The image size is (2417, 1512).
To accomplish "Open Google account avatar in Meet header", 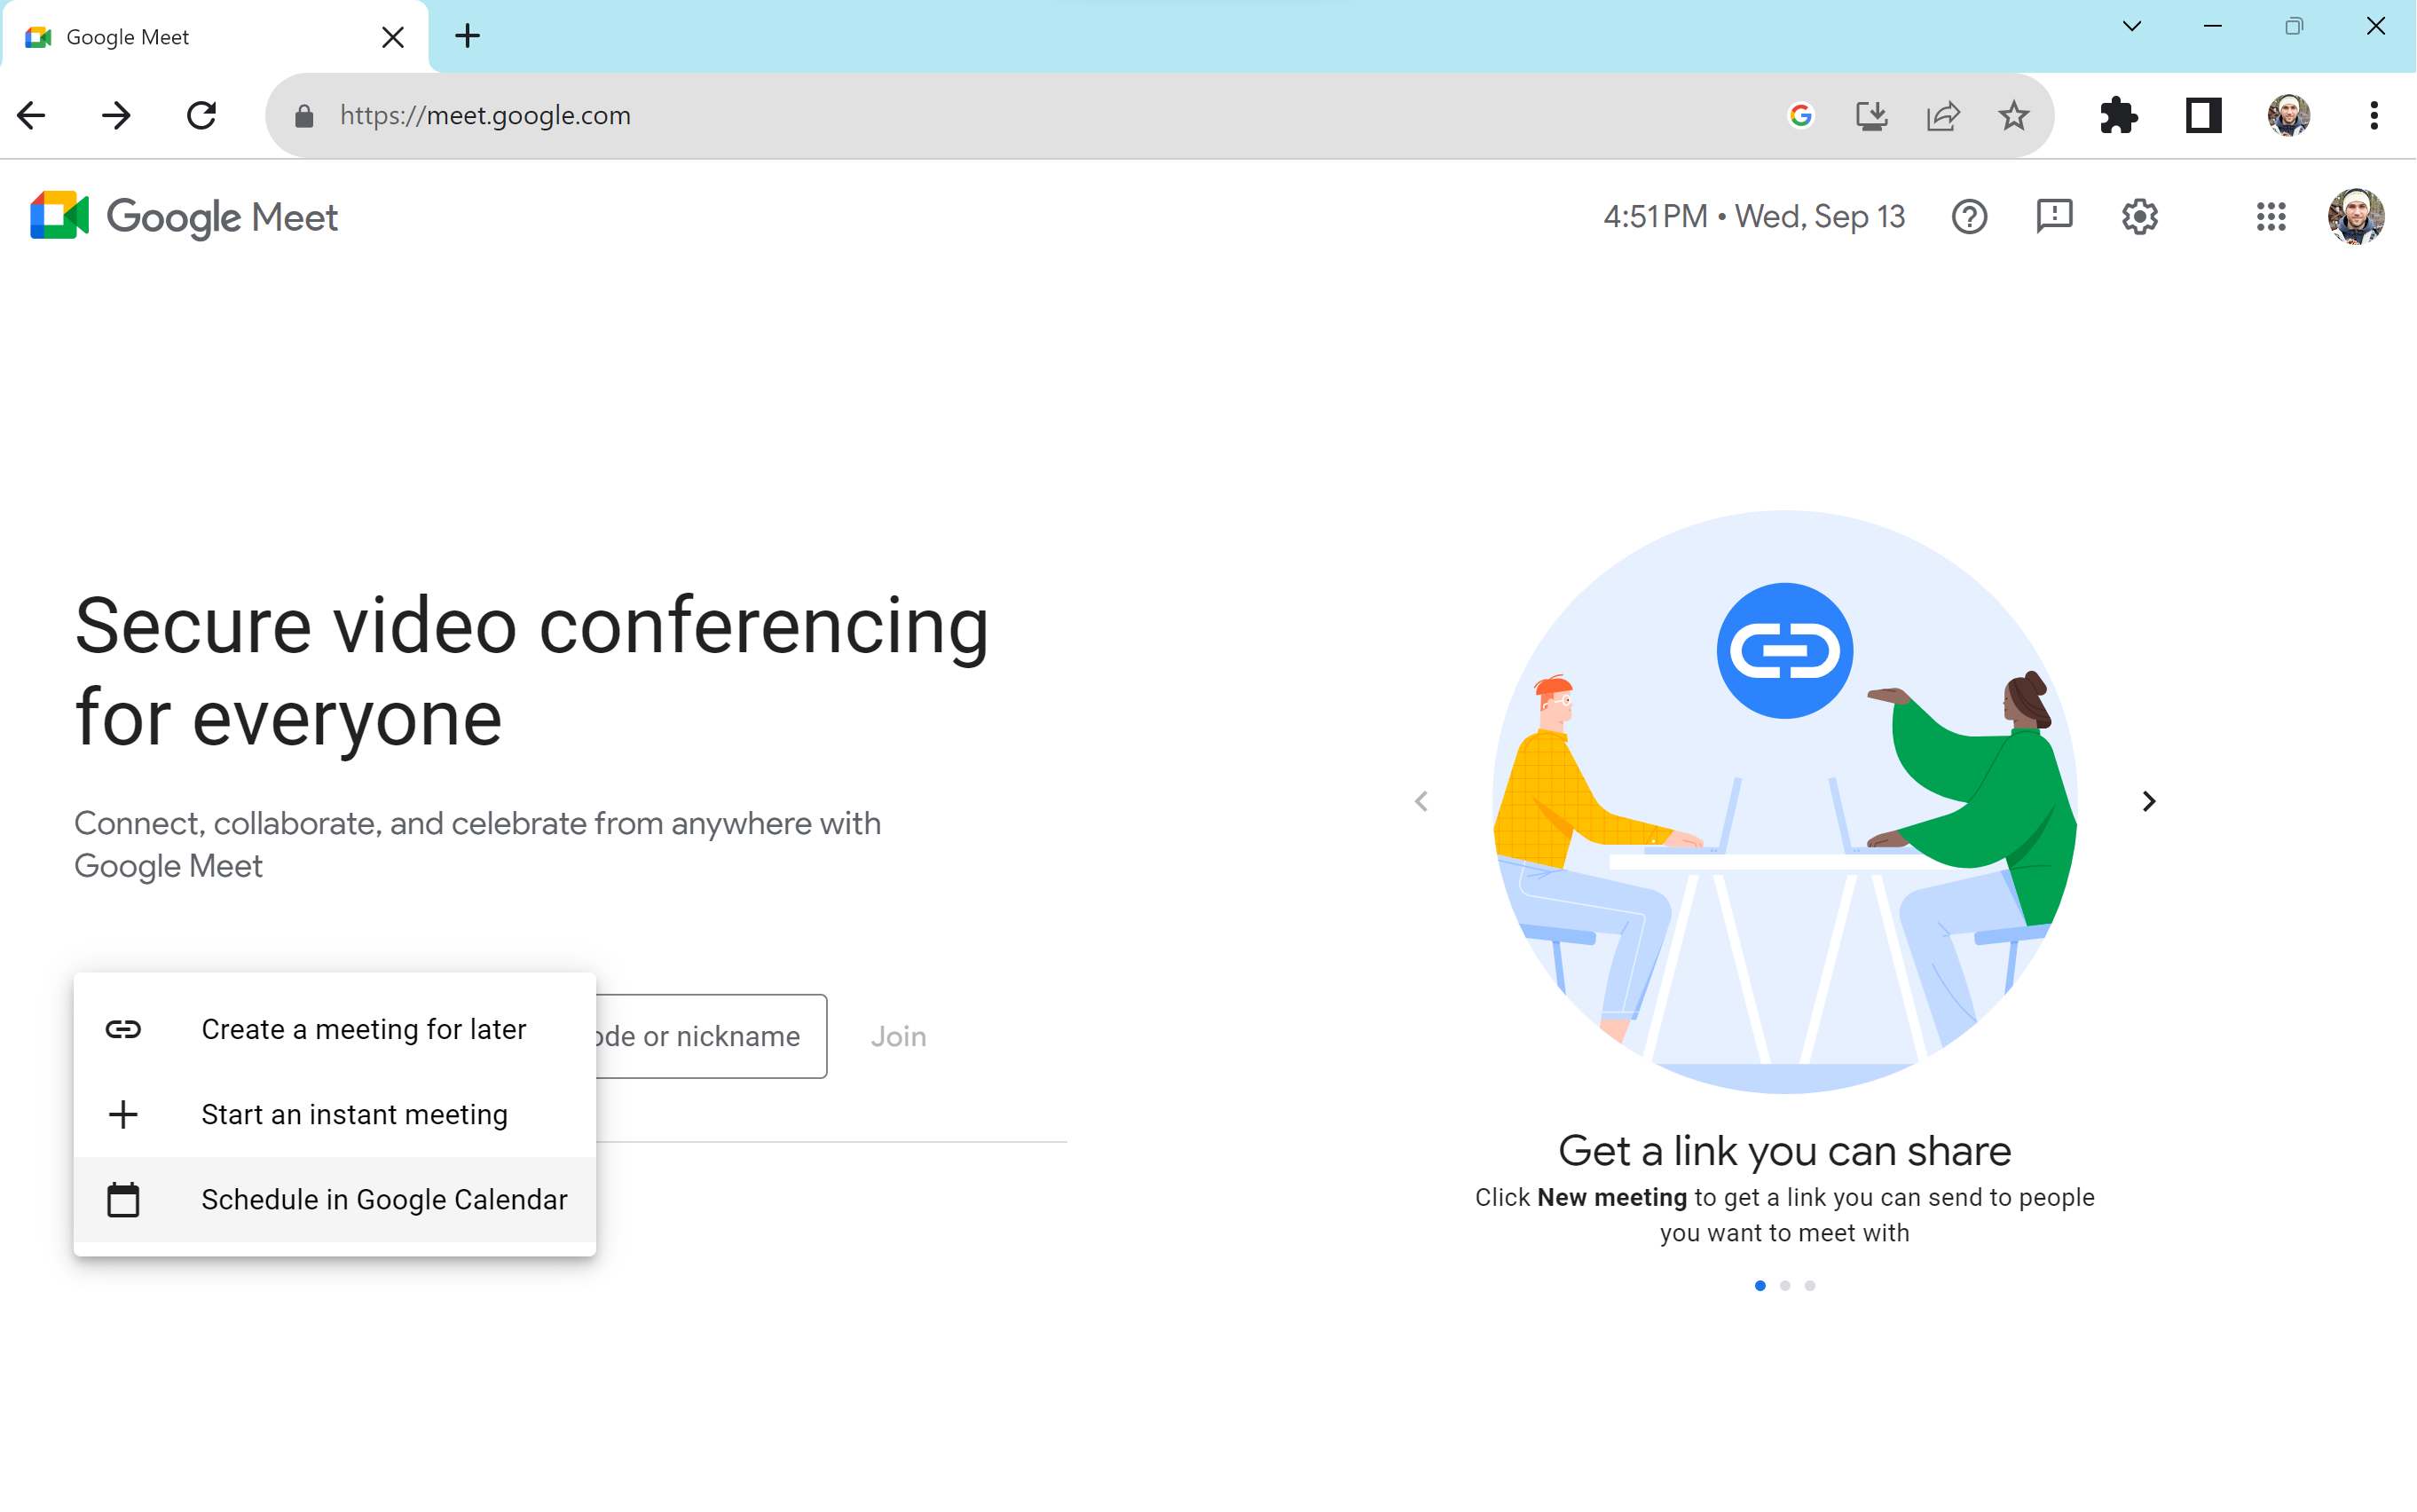I will [2356, 216].
